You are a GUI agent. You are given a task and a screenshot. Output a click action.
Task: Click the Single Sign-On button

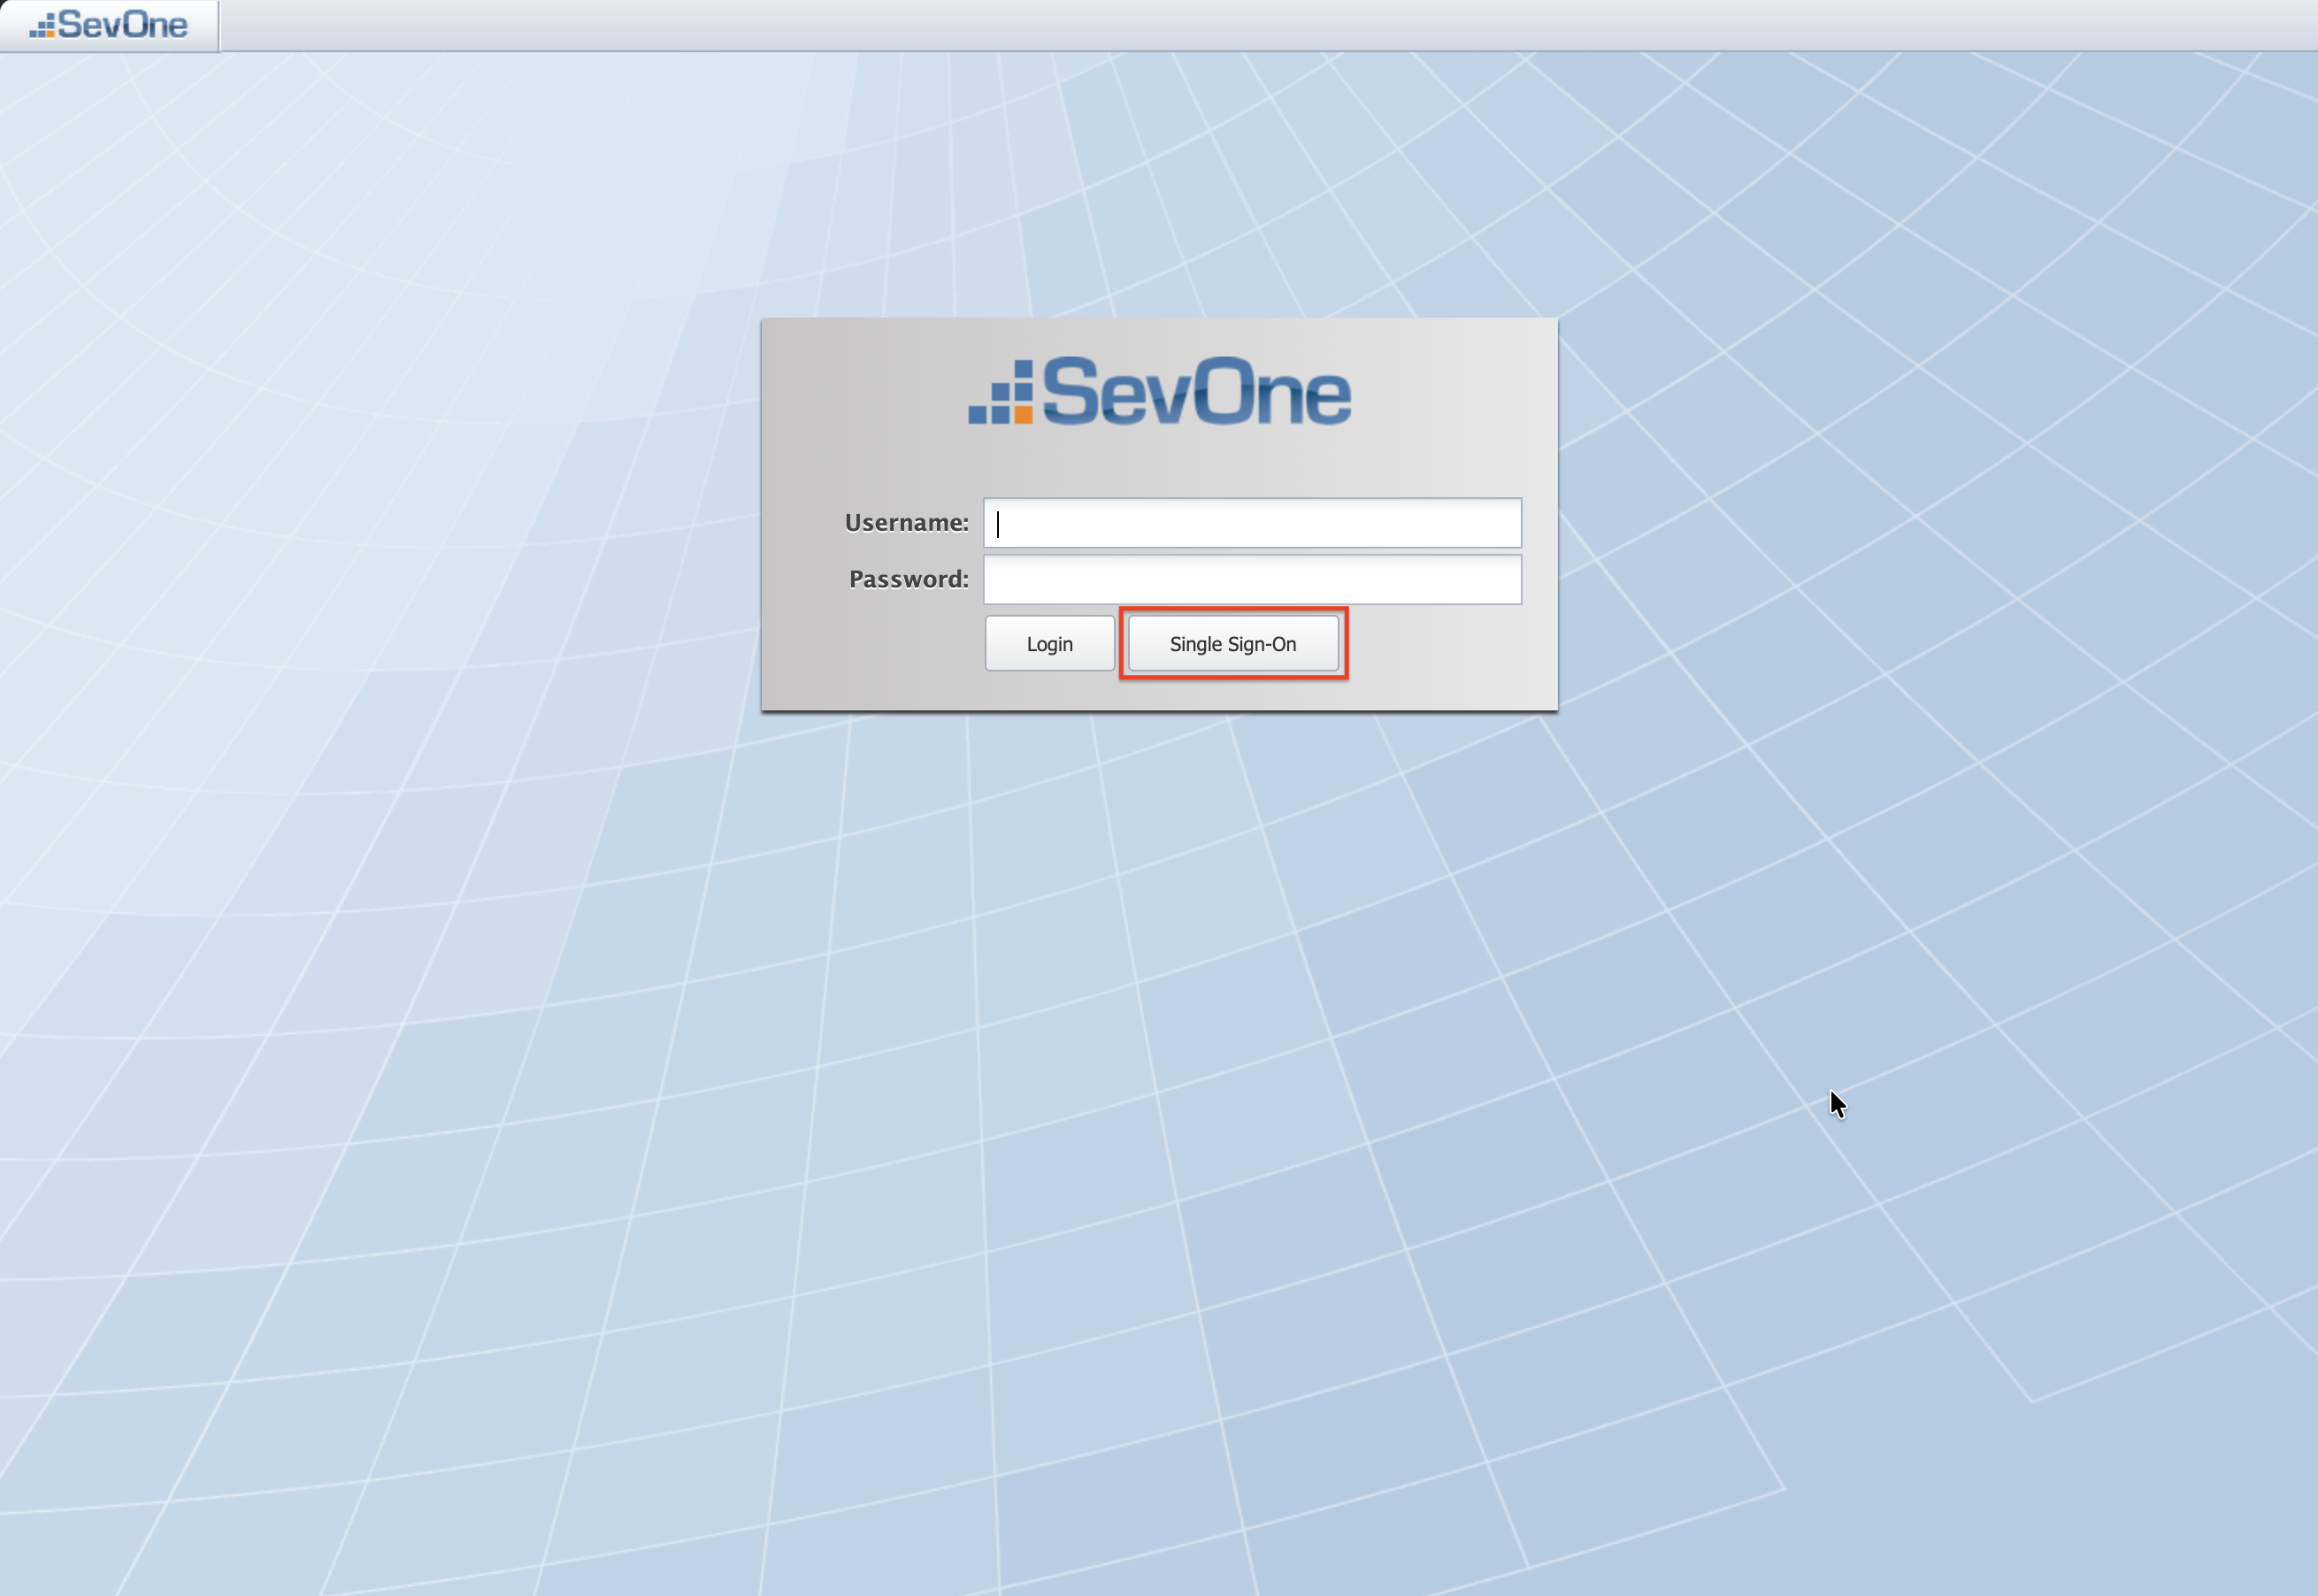click(1233, 644)
